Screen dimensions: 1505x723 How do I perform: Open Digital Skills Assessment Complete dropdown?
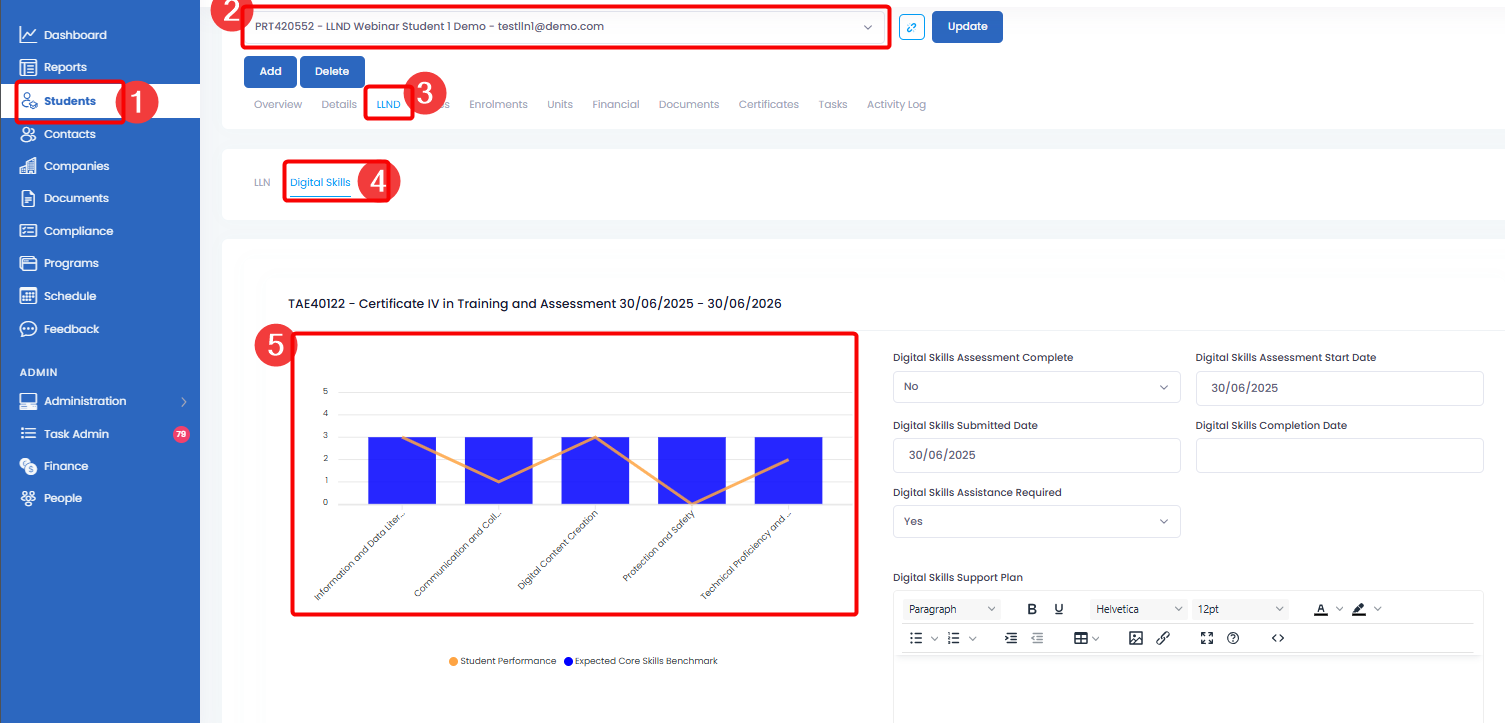pos(1036,387)
